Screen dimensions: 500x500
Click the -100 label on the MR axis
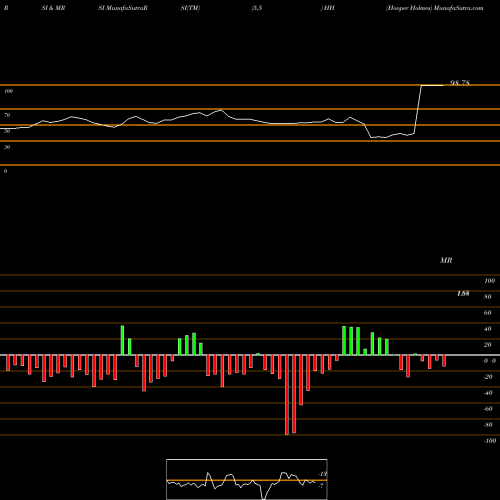pyautogui.click(x=490, y=441)
